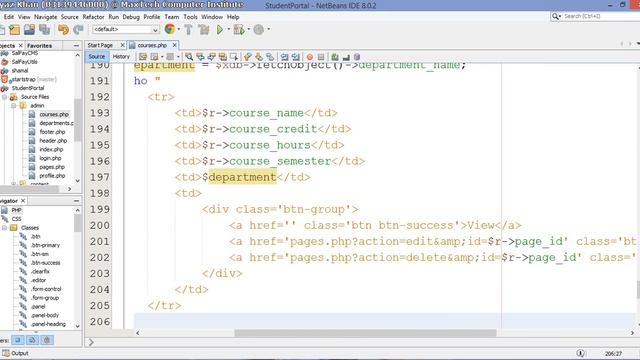The width and height of the screenshot is (640, 360).
Task: Shift line right in editor toolbar
Action: pyautogui.click(x=296, y=57)
